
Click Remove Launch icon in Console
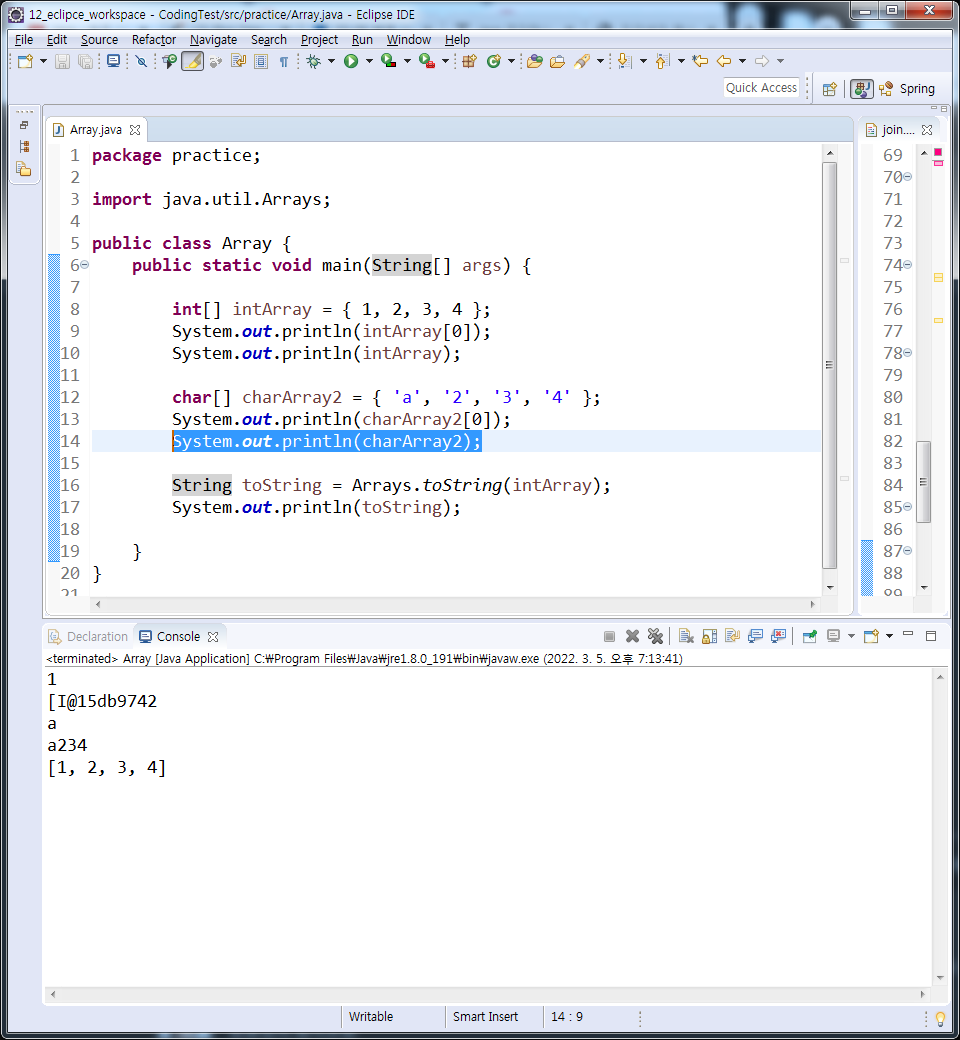point(632,636)
